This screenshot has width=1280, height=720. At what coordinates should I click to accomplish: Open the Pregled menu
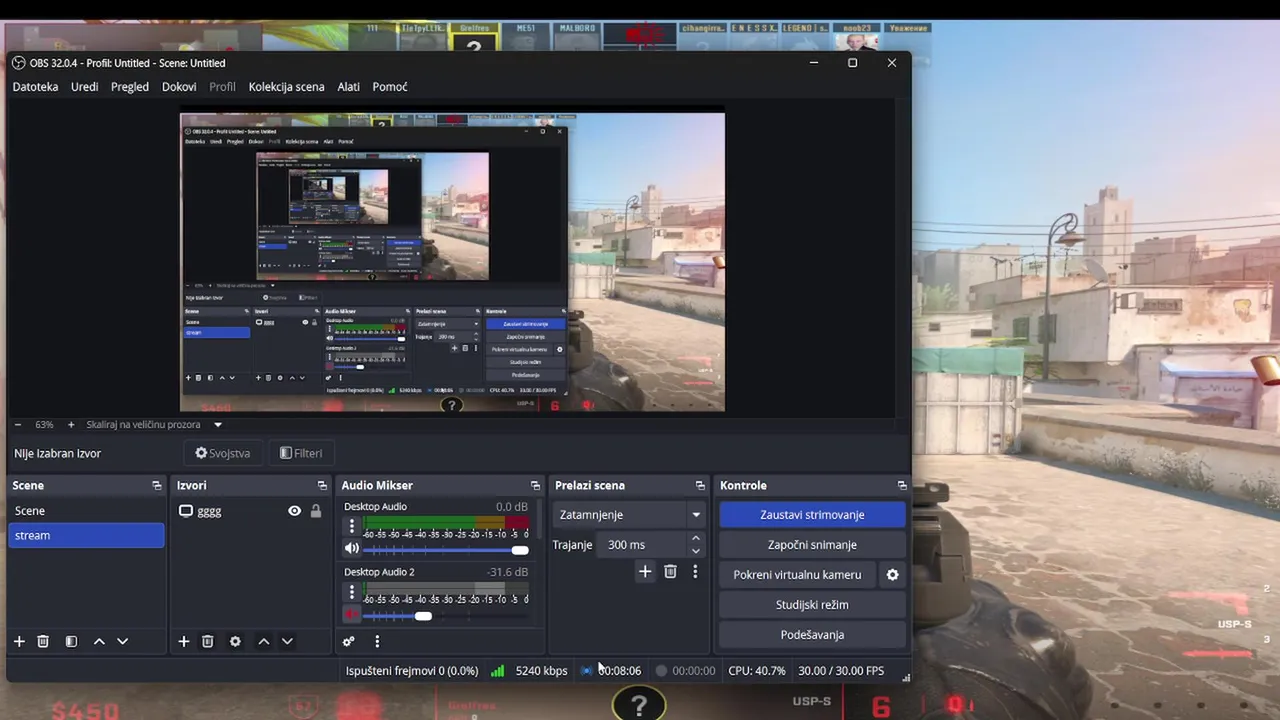pos(130,87)
